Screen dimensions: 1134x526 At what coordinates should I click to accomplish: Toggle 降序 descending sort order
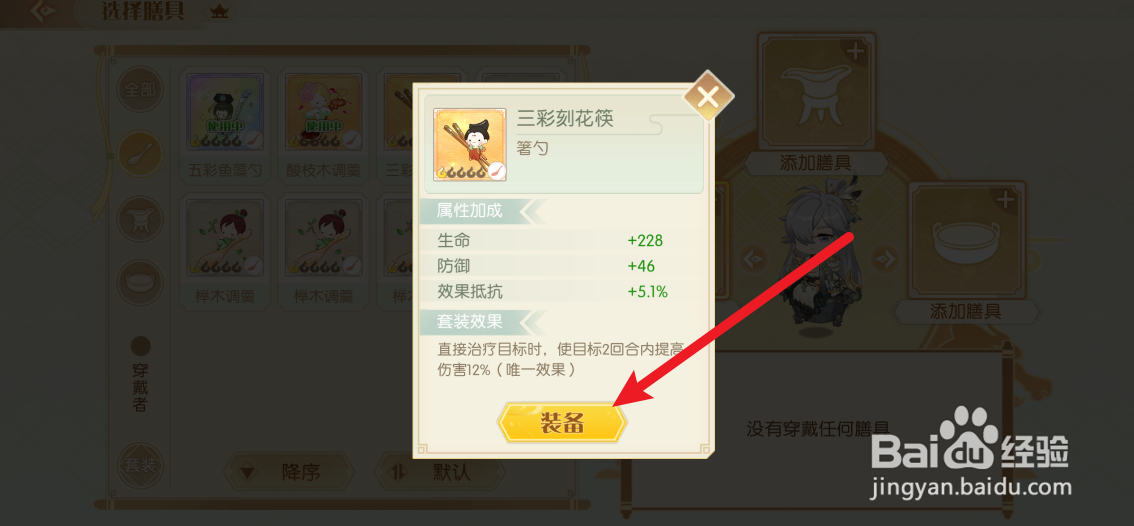(288, 473)
